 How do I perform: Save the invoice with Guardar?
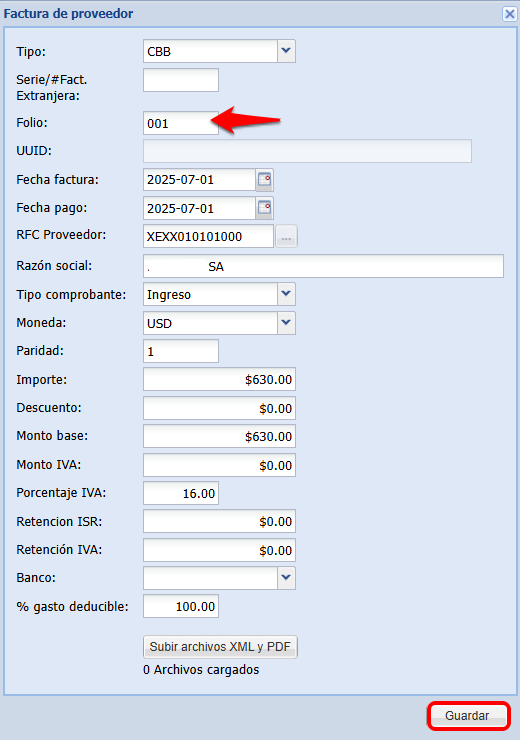click(468, 715)
